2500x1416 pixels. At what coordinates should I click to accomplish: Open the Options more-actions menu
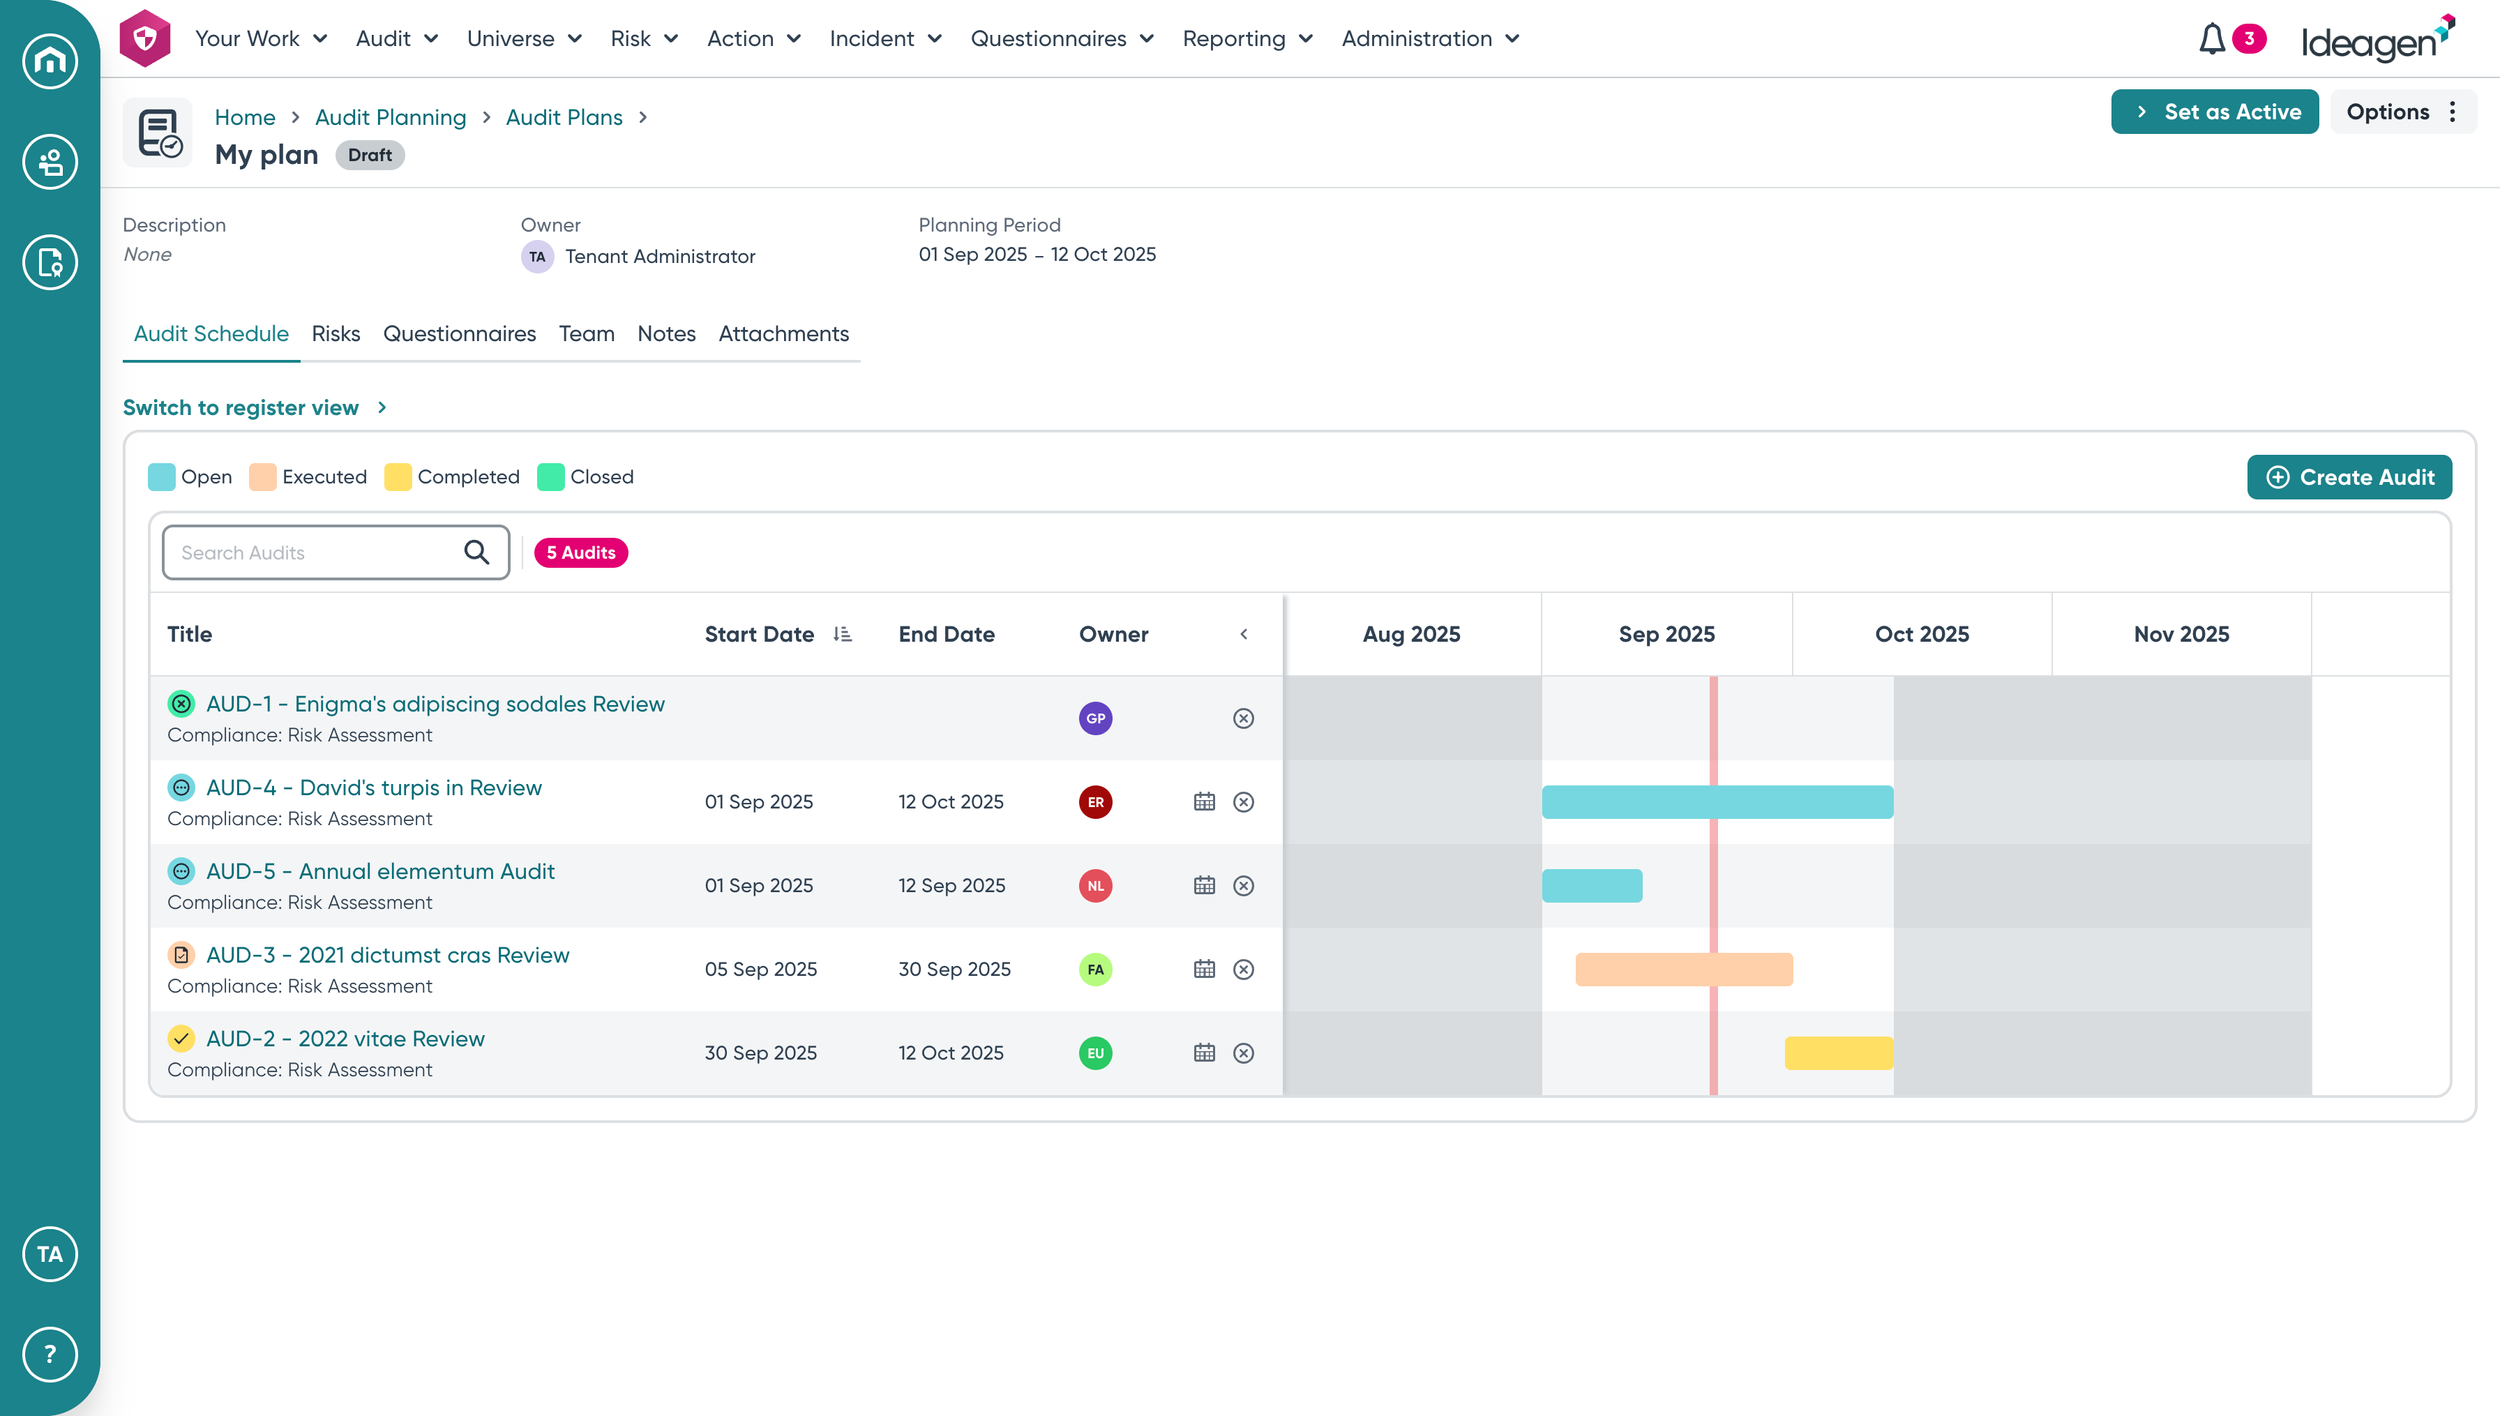[x=2403, y=112]
